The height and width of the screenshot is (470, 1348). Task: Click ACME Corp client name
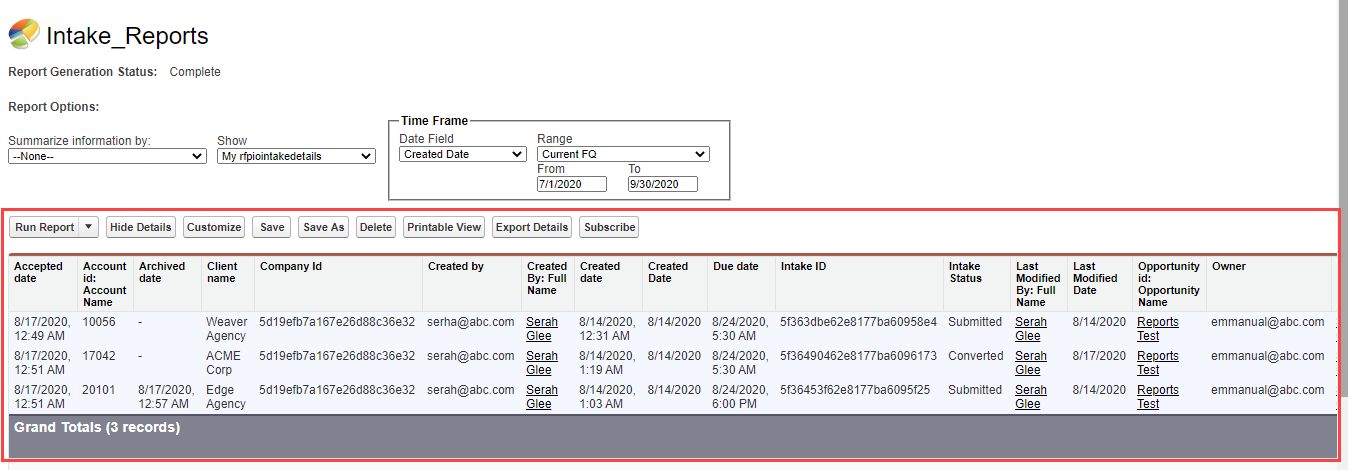223,363
